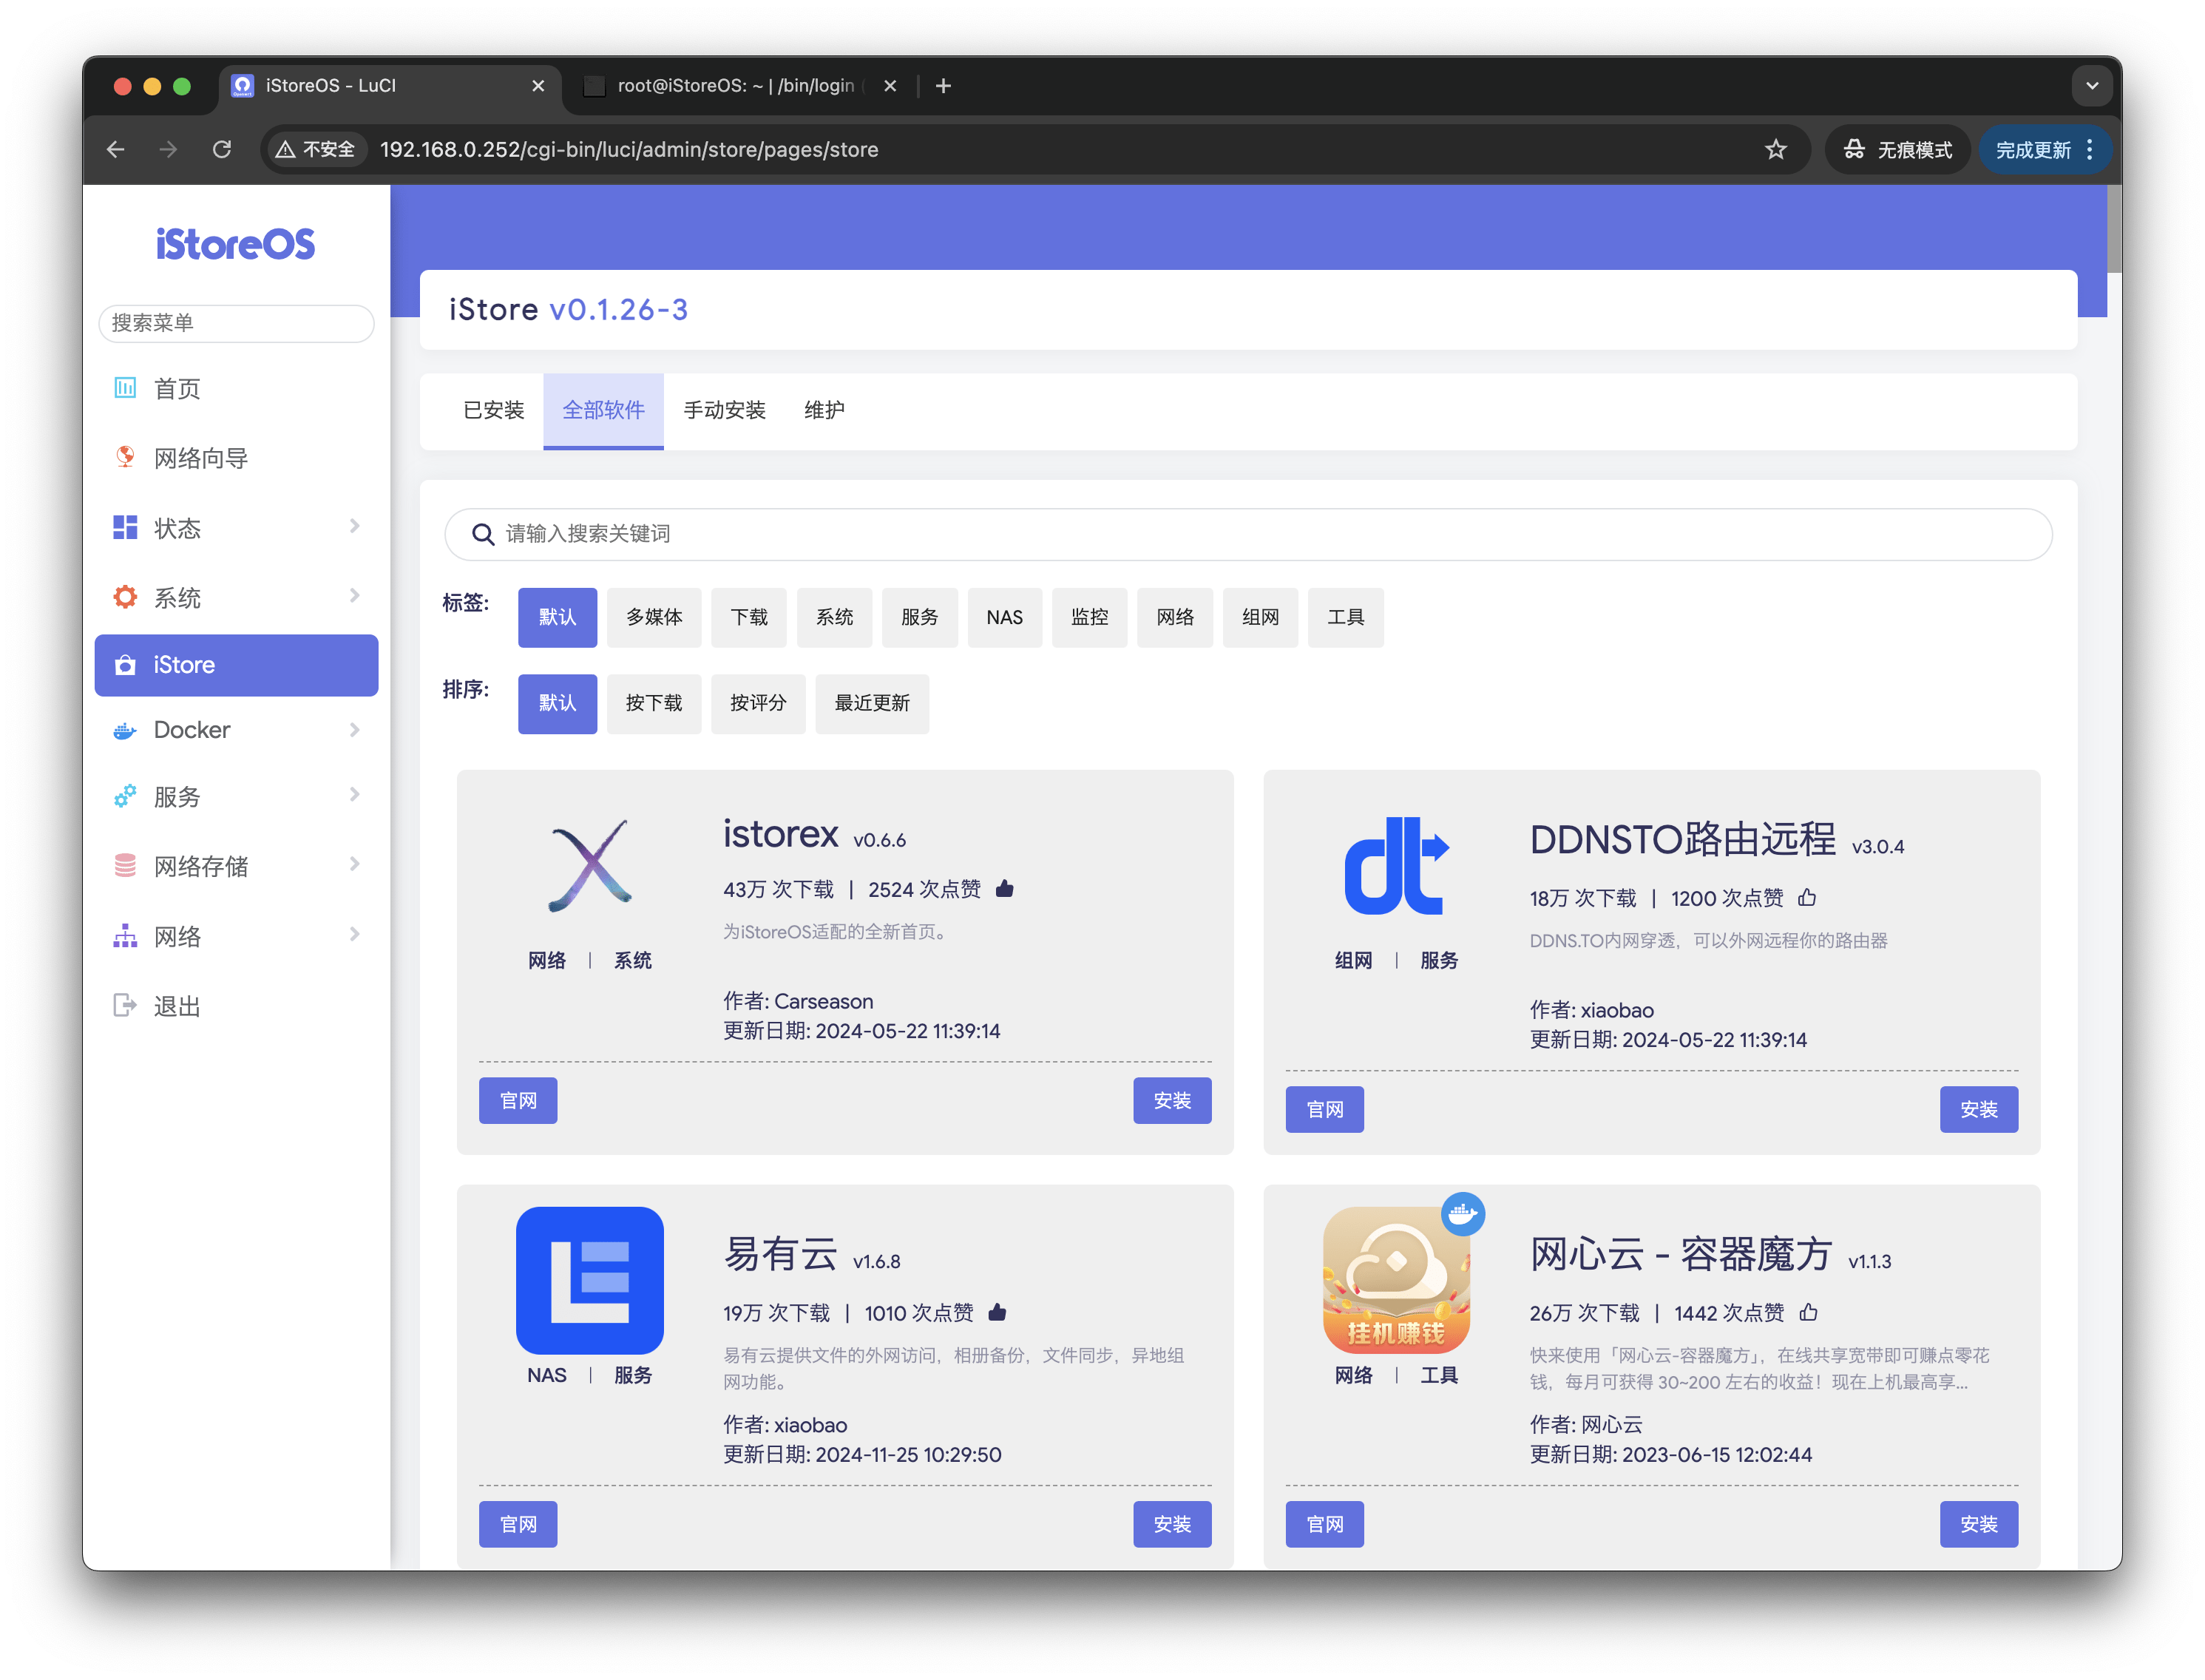Bookmark page with star icon

click(x=1775, y=149)
